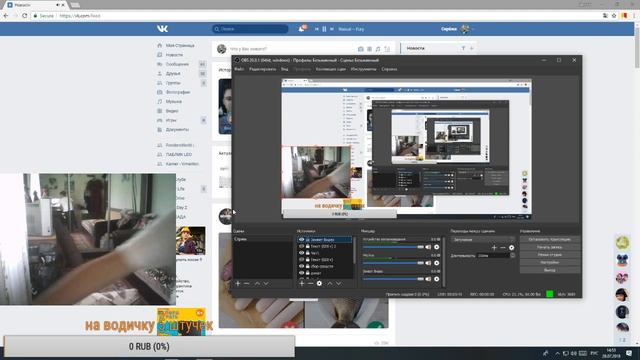The width and height of the screenshot is (640, 360).
Task: Open the Инструменты menu in OBS
Action: [363, 69]
